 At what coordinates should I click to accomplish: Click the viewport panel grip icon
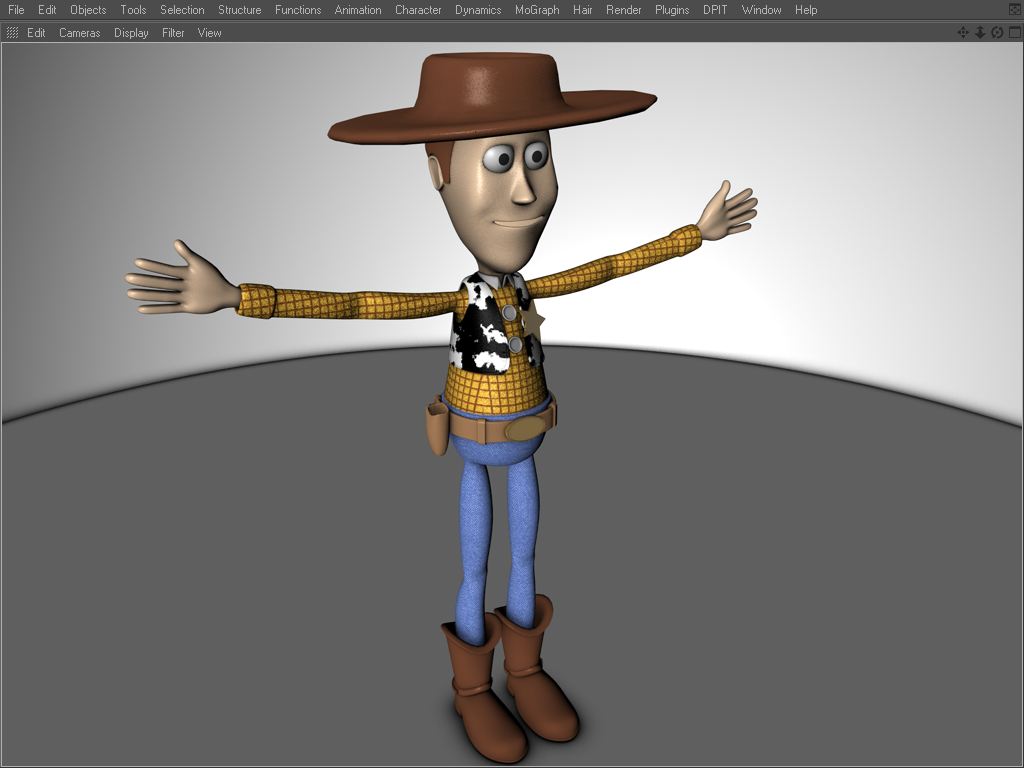(12, 33)
